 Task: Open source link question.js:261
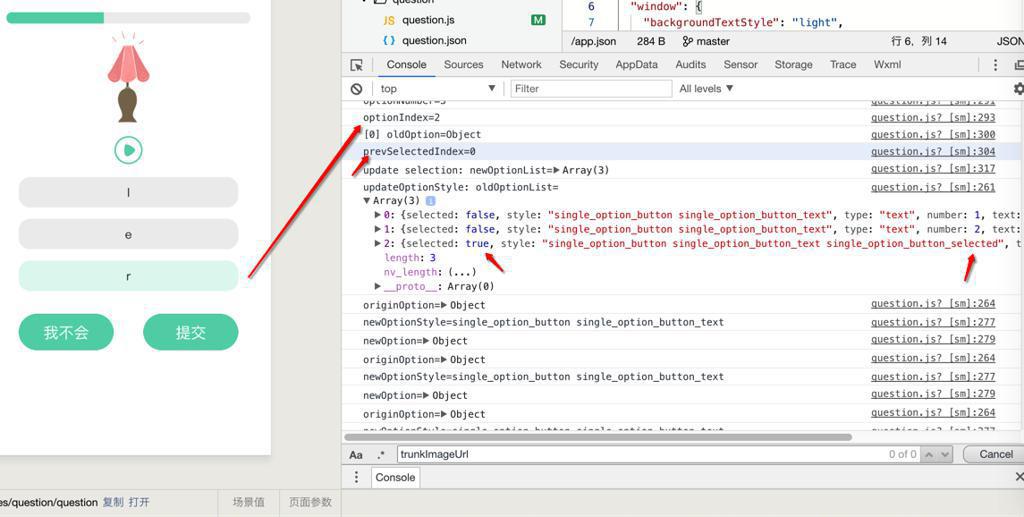coord(933,187)
